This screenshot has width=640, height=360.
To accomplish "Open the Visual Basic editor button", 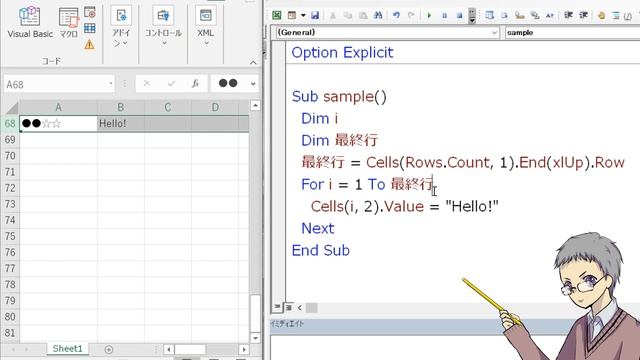I will click(30, 22).
